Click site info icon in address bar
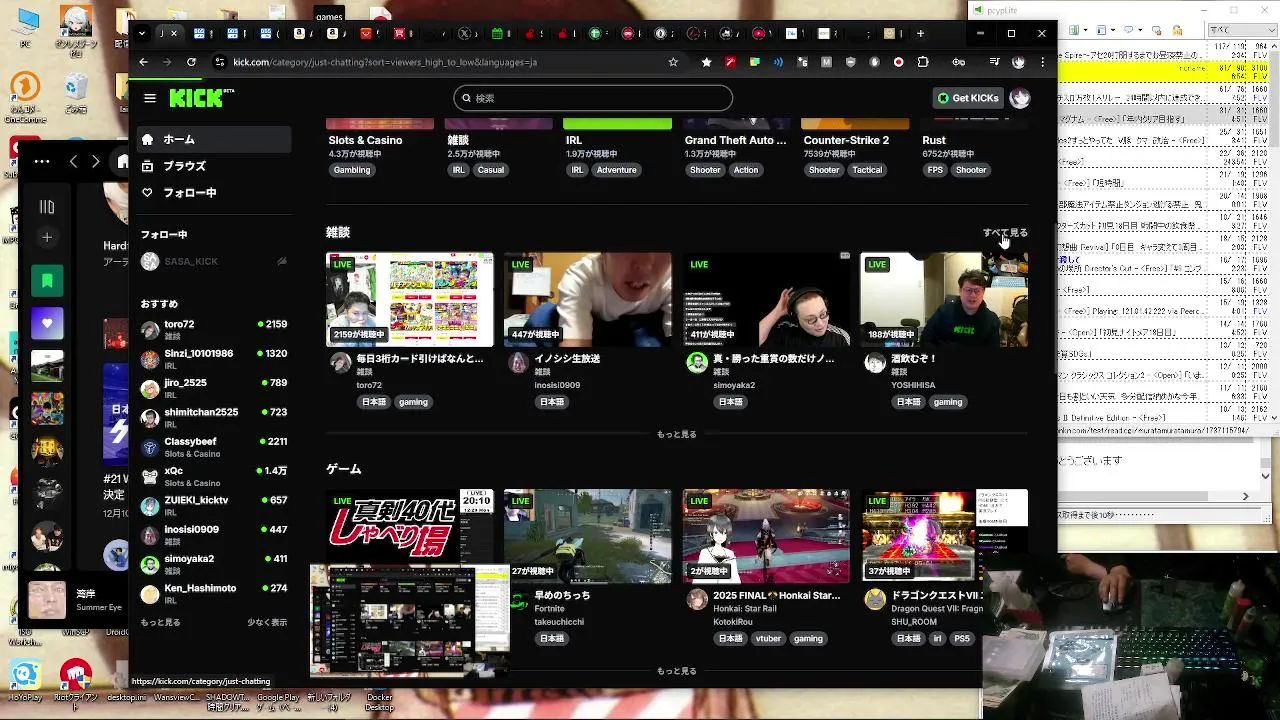 [x=220, y=62]
